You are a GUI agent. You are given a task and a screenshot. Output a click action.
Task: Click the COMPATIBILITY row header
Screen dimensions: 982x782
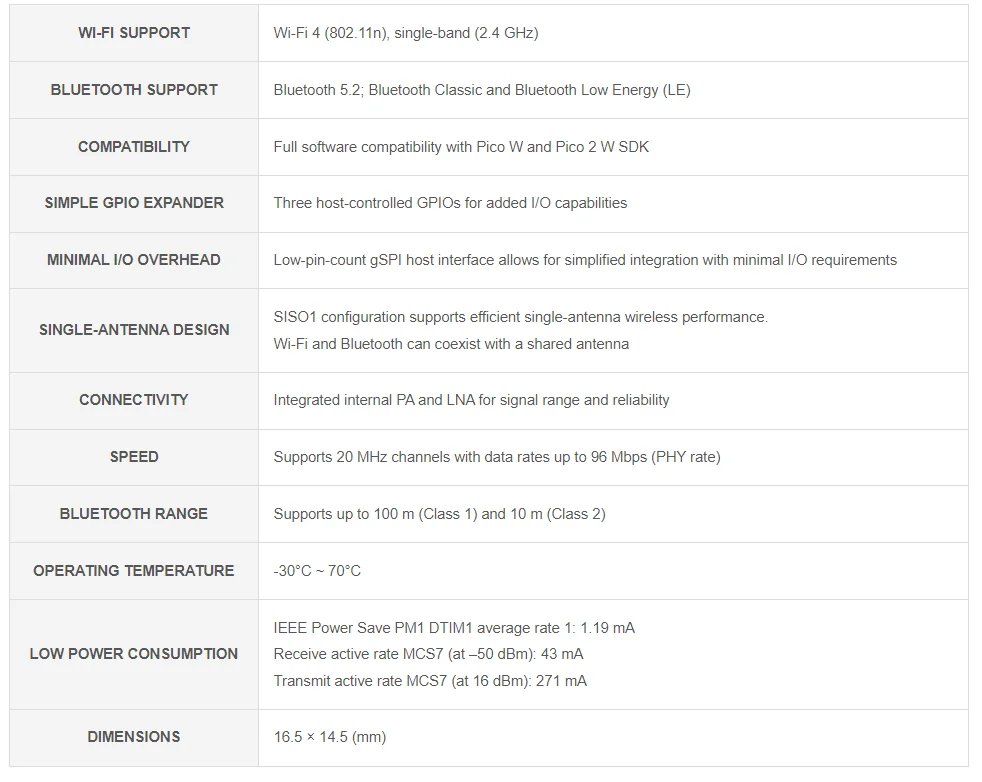[134, 147]
